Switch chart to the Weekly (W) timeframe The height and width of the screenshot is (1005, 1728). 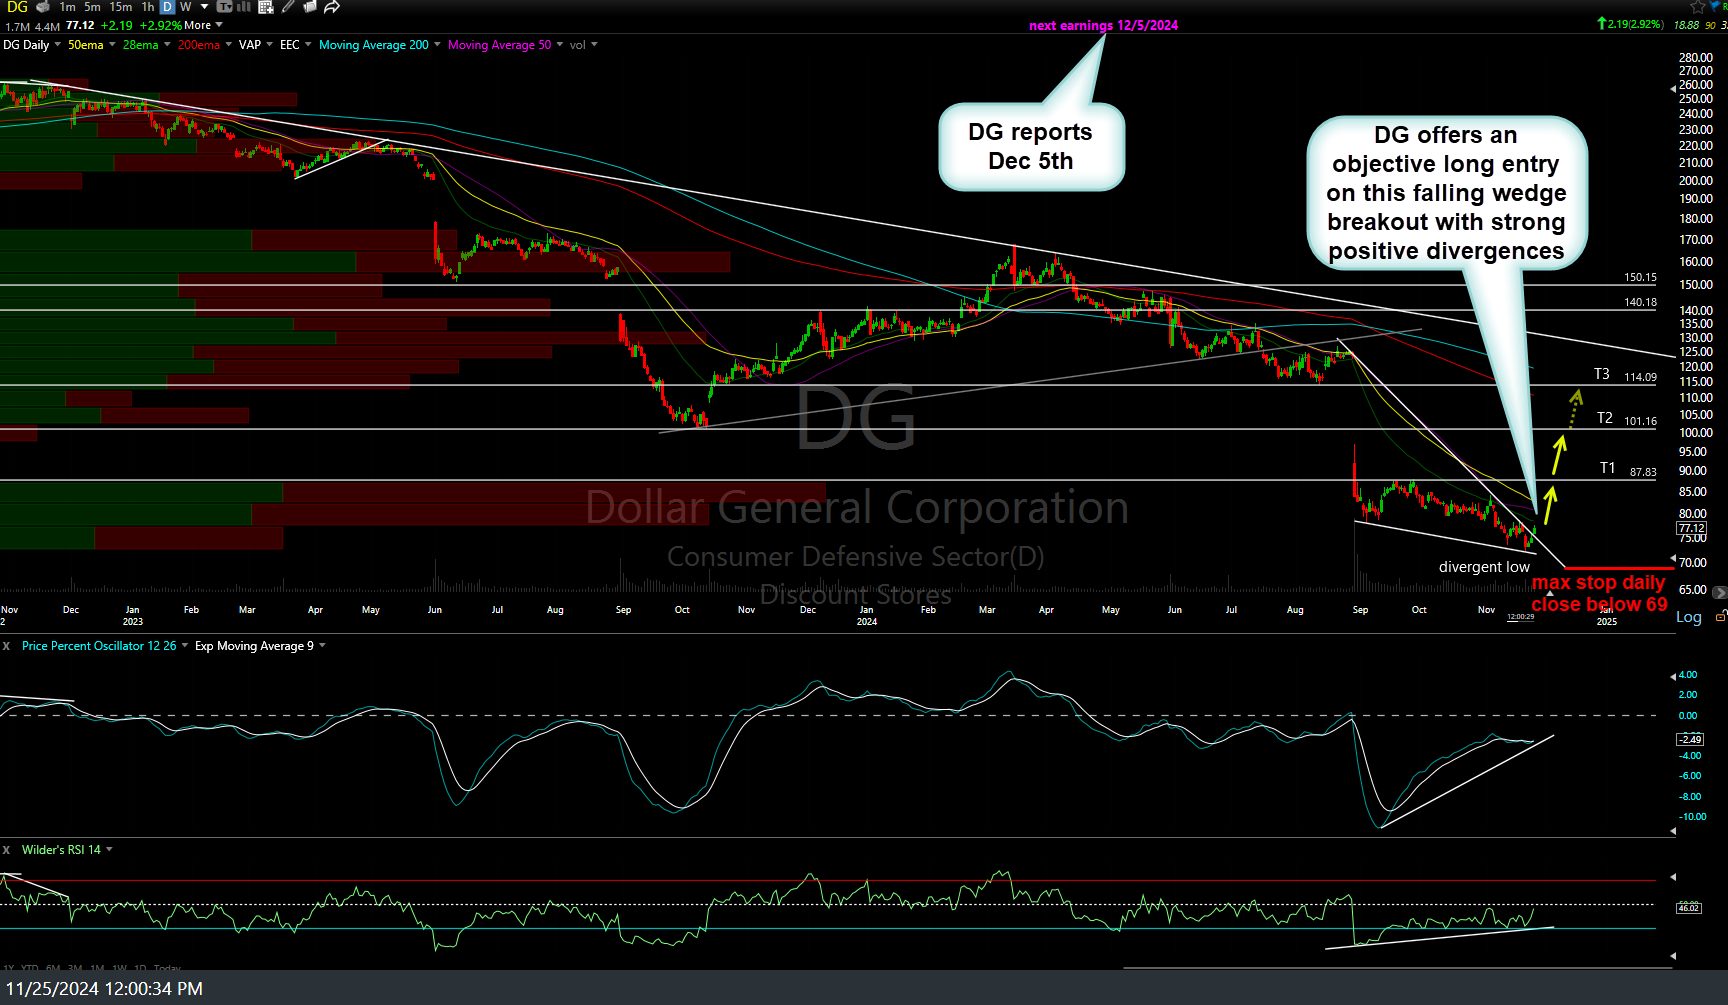(x=185, y=7)
